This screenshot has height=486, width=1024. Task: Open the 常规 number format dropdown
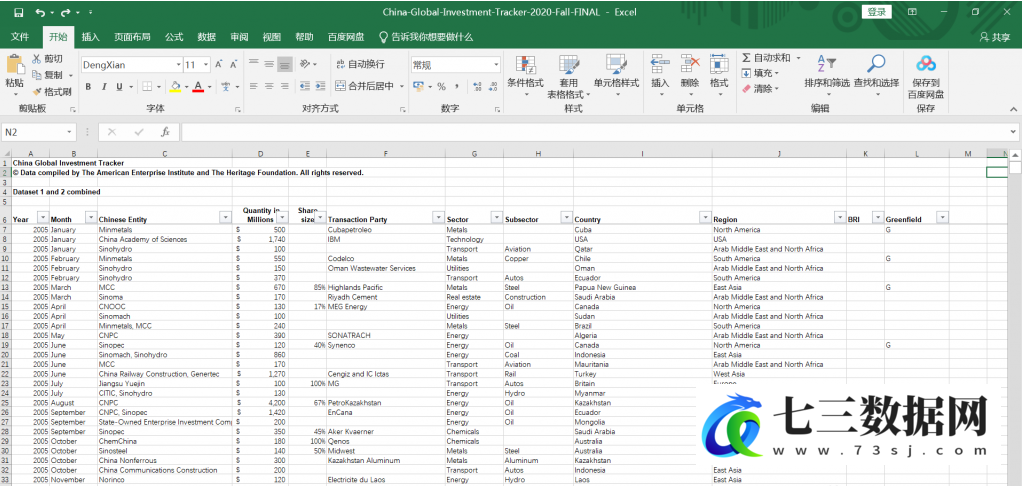496,65
